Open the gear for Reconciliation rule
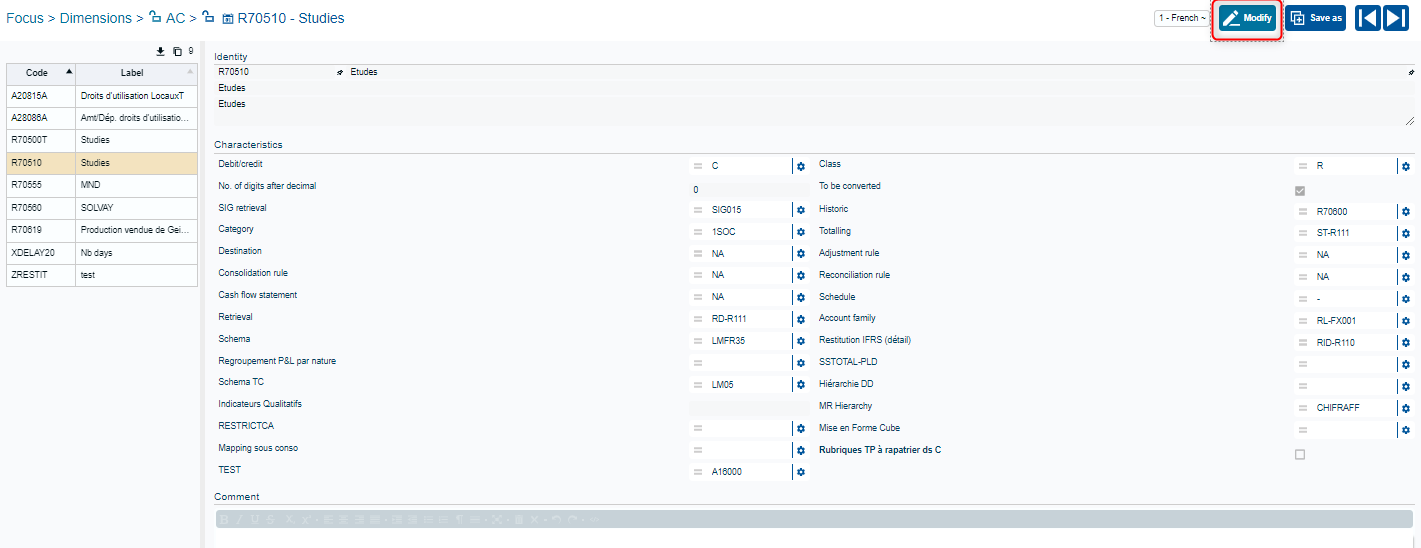This screenshot has width=1421, height=548. [1405, 277]
